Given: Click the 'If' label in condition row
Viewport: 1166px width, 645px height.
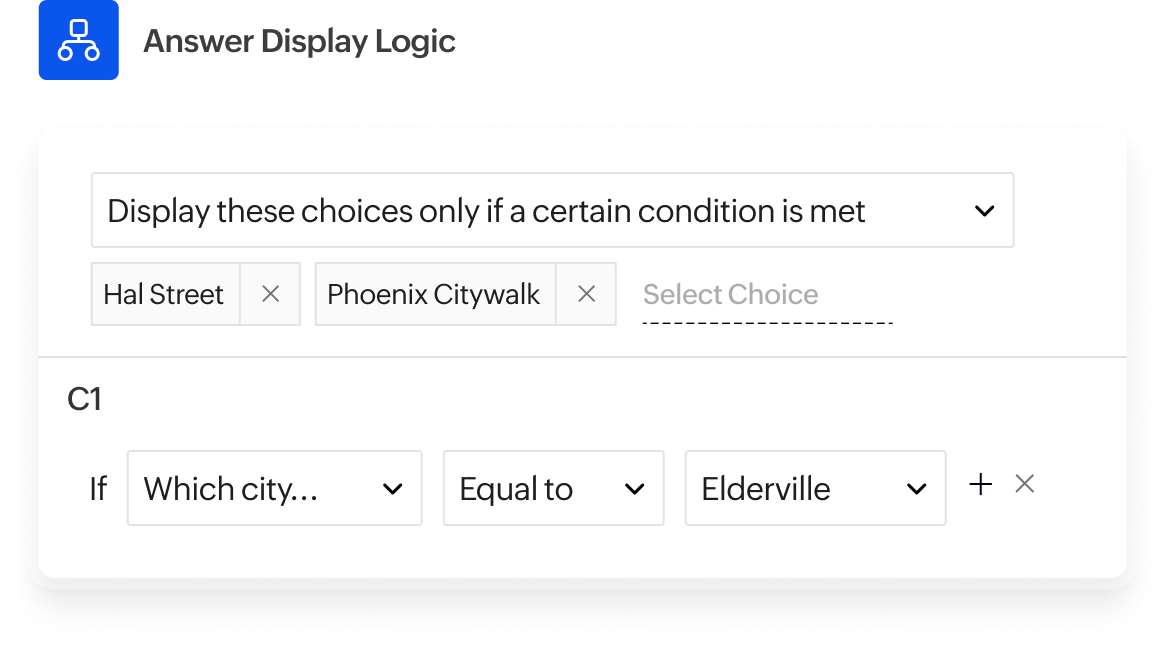Looking at the screenshot, I should click(98, 489).
